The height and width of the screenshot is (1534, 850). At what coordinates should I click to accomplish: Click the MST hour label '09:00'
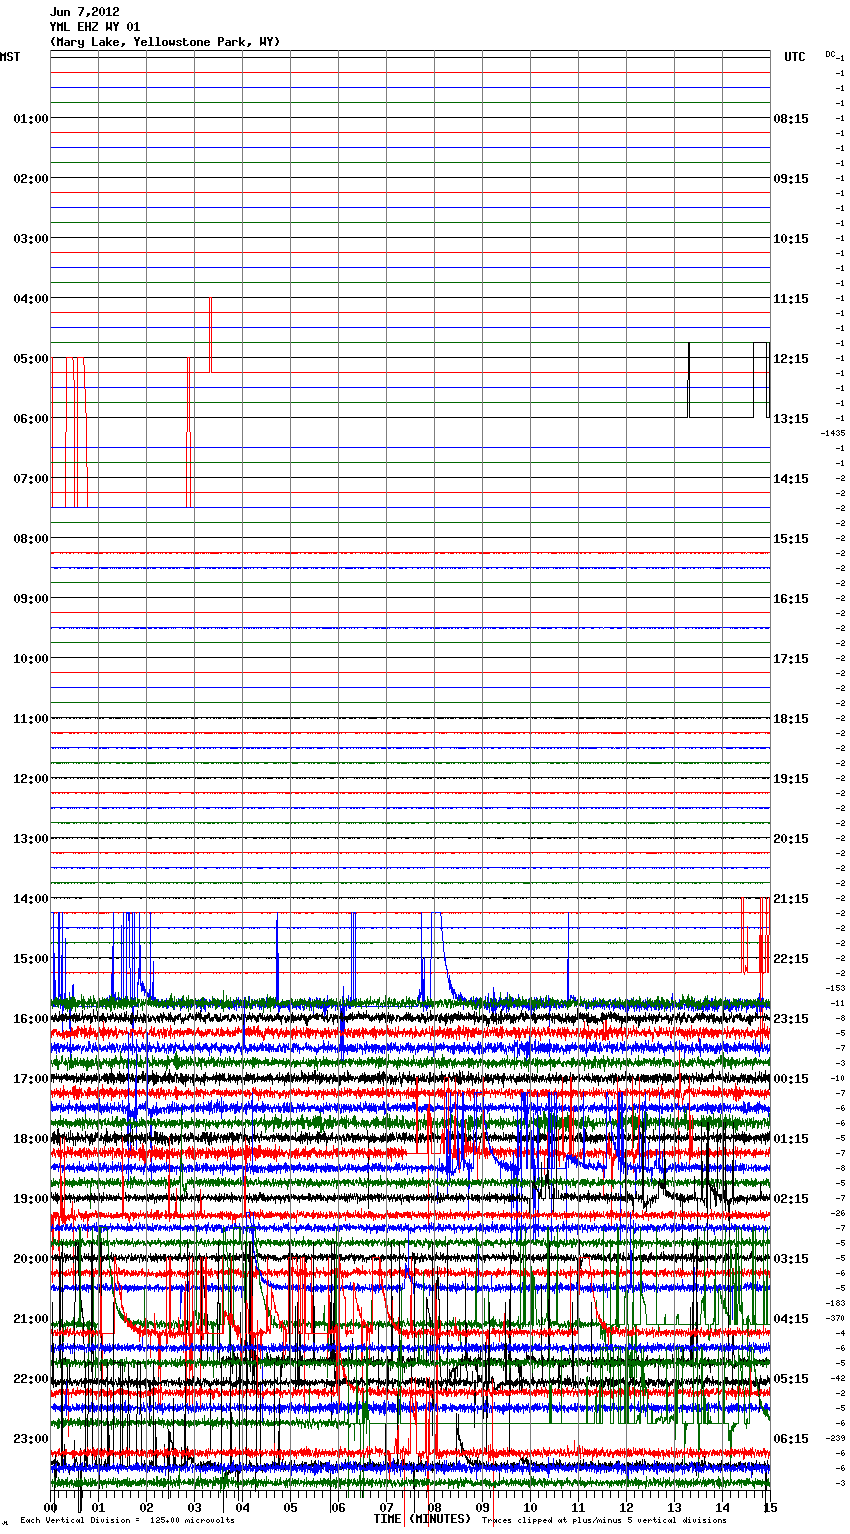(x=31, y=599)
